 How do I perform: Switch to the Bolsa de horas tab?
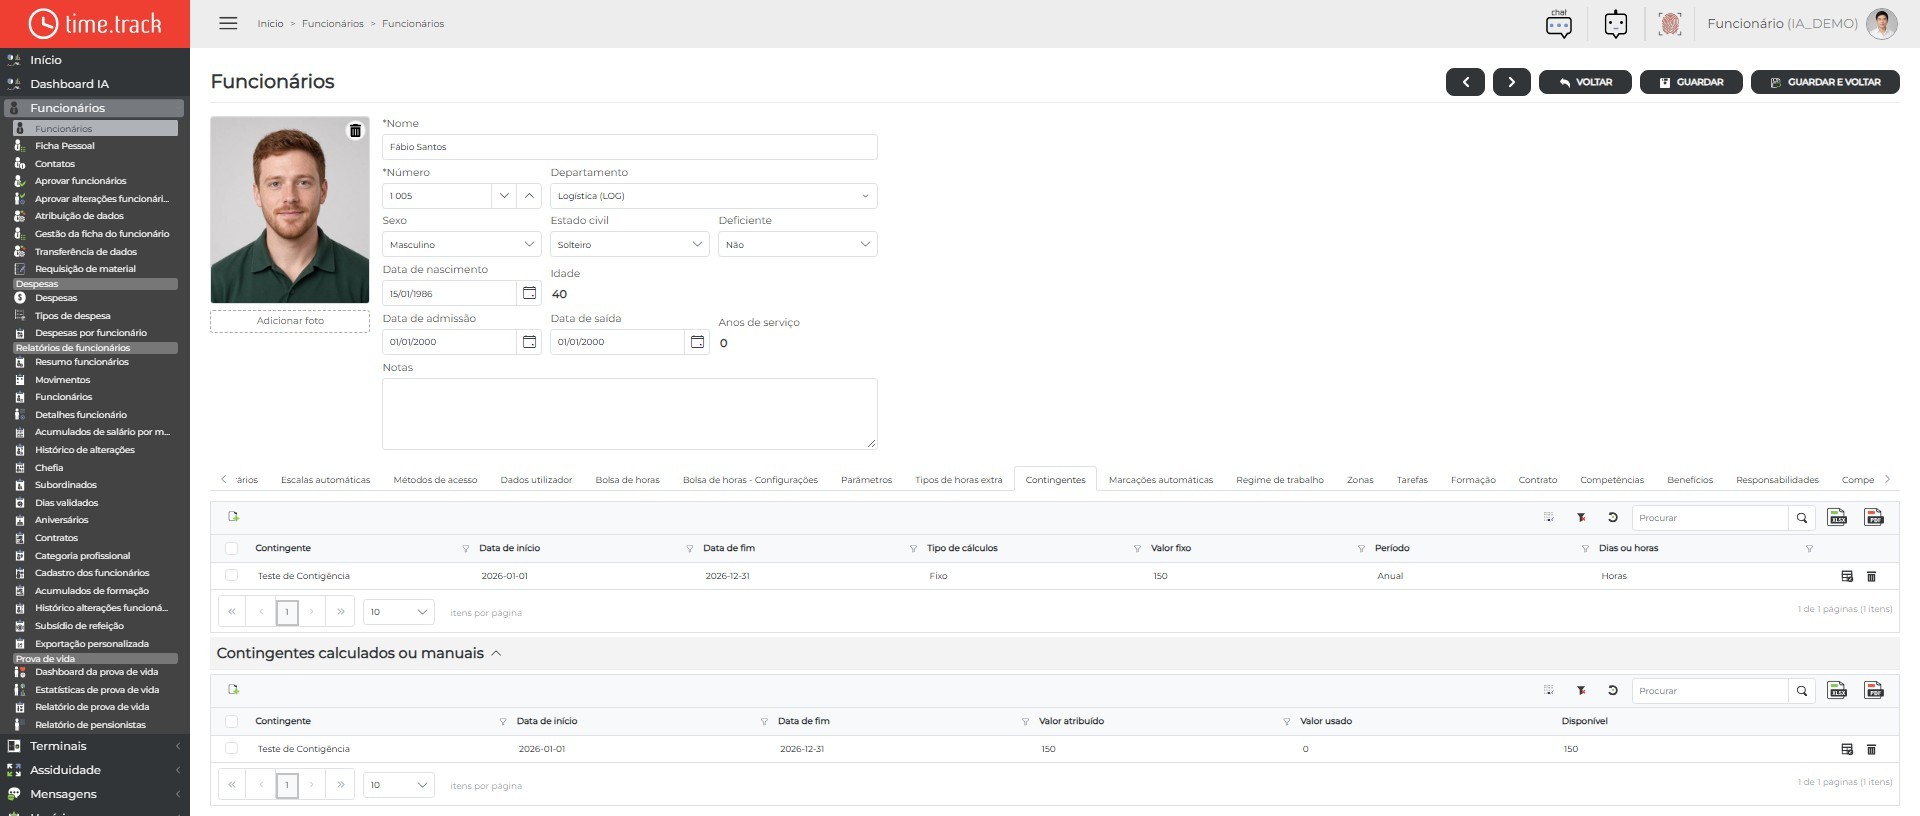click(627, 480)
